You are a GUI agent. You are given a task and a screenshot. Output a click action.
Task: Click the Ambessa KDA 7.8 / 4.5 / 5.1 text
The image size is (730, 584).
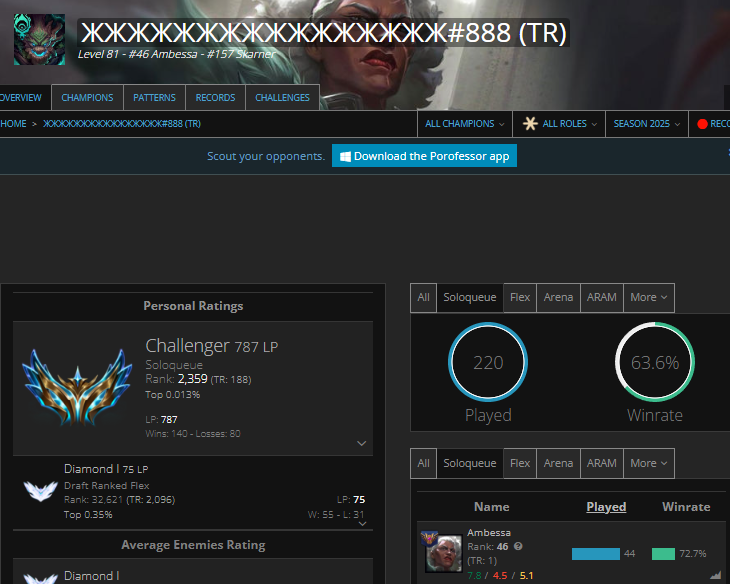[x=500, y=576]
